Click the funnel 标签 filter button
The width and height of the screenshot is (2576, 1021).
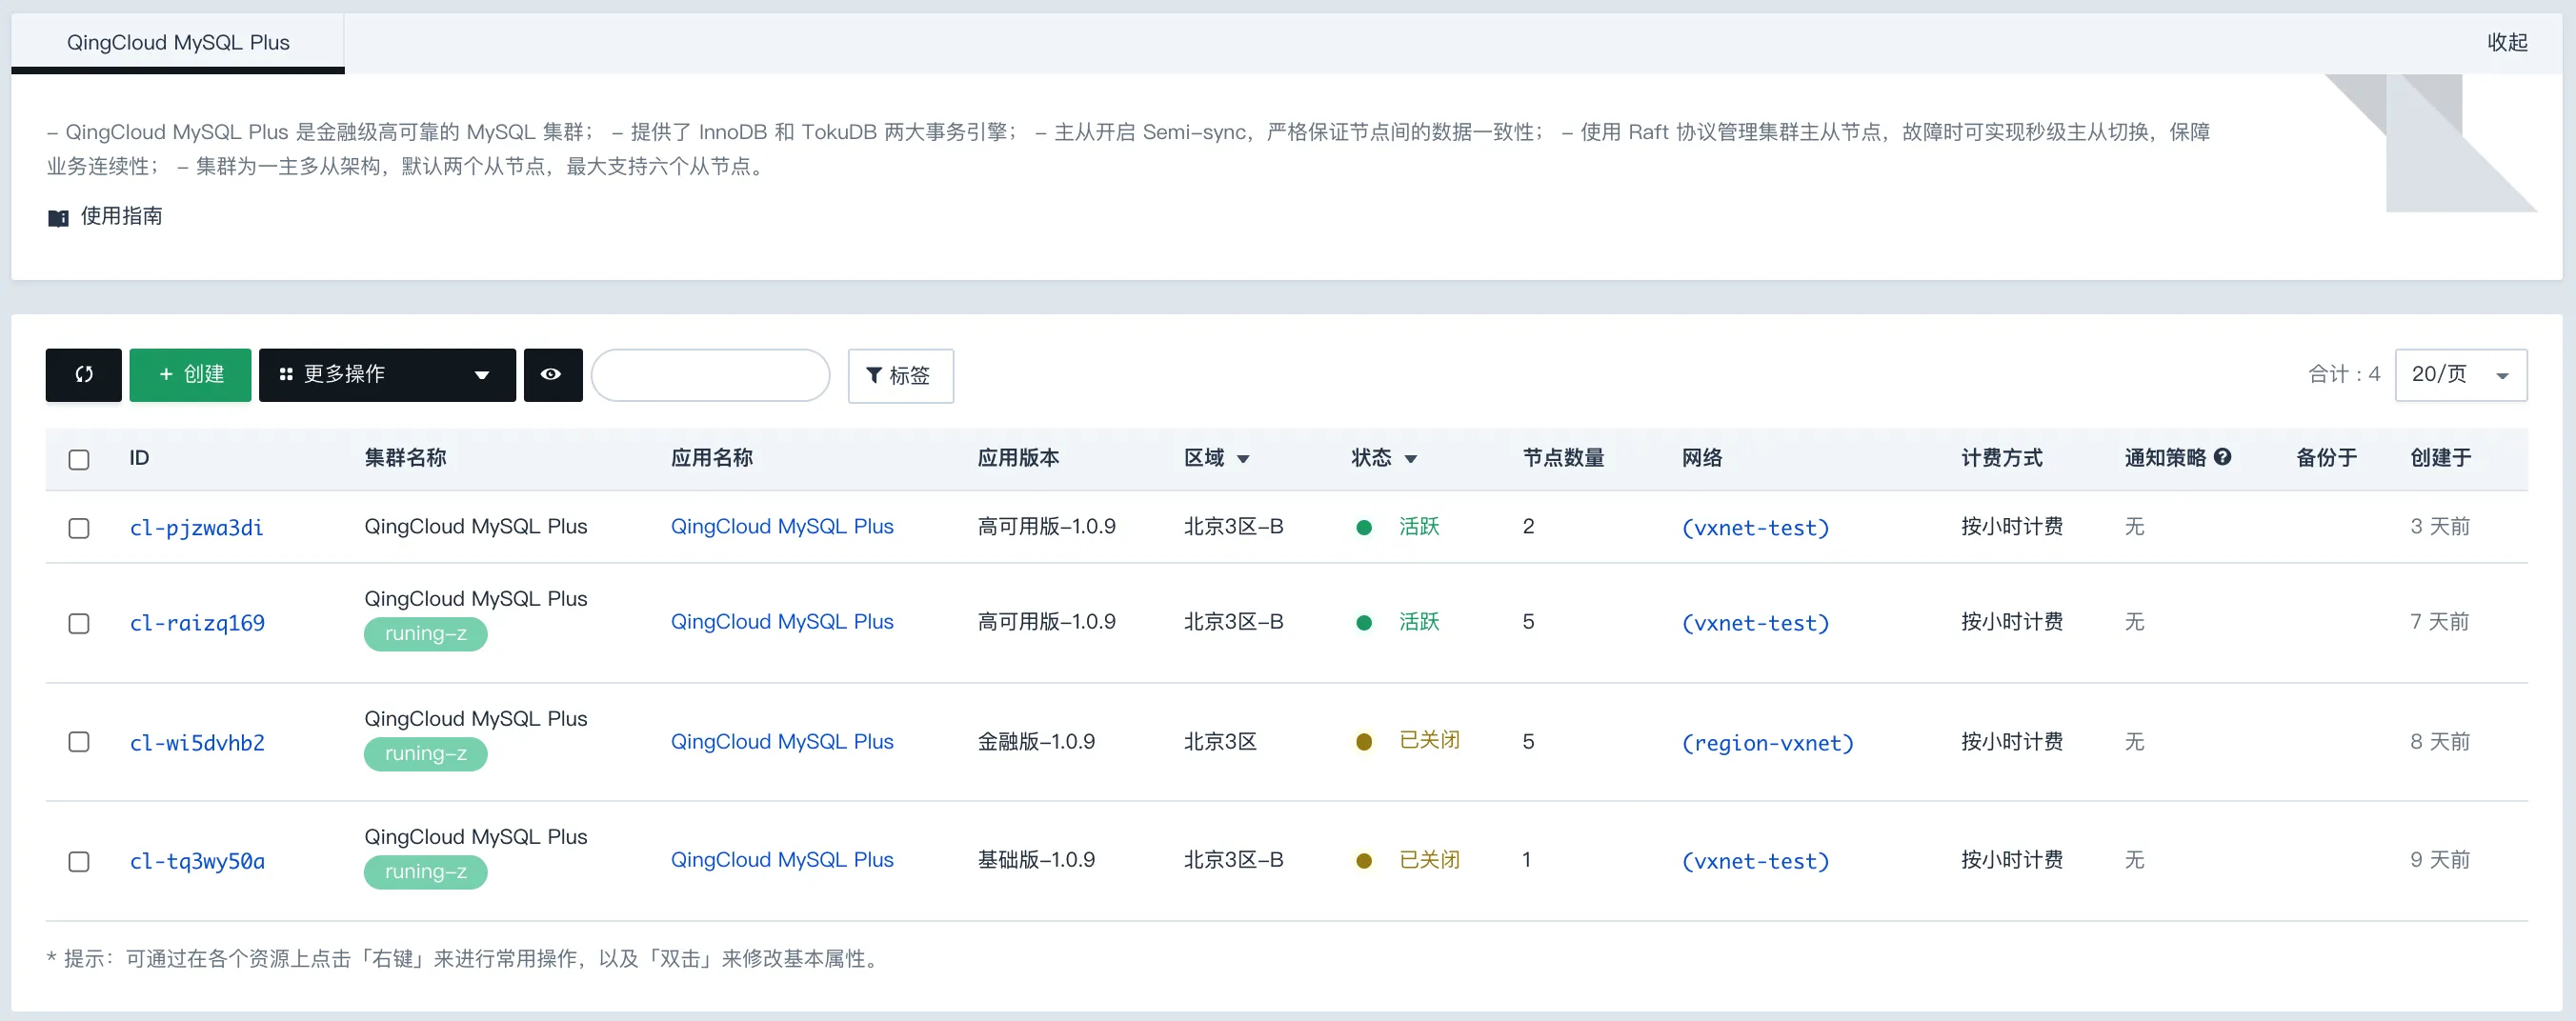[900, 375]
